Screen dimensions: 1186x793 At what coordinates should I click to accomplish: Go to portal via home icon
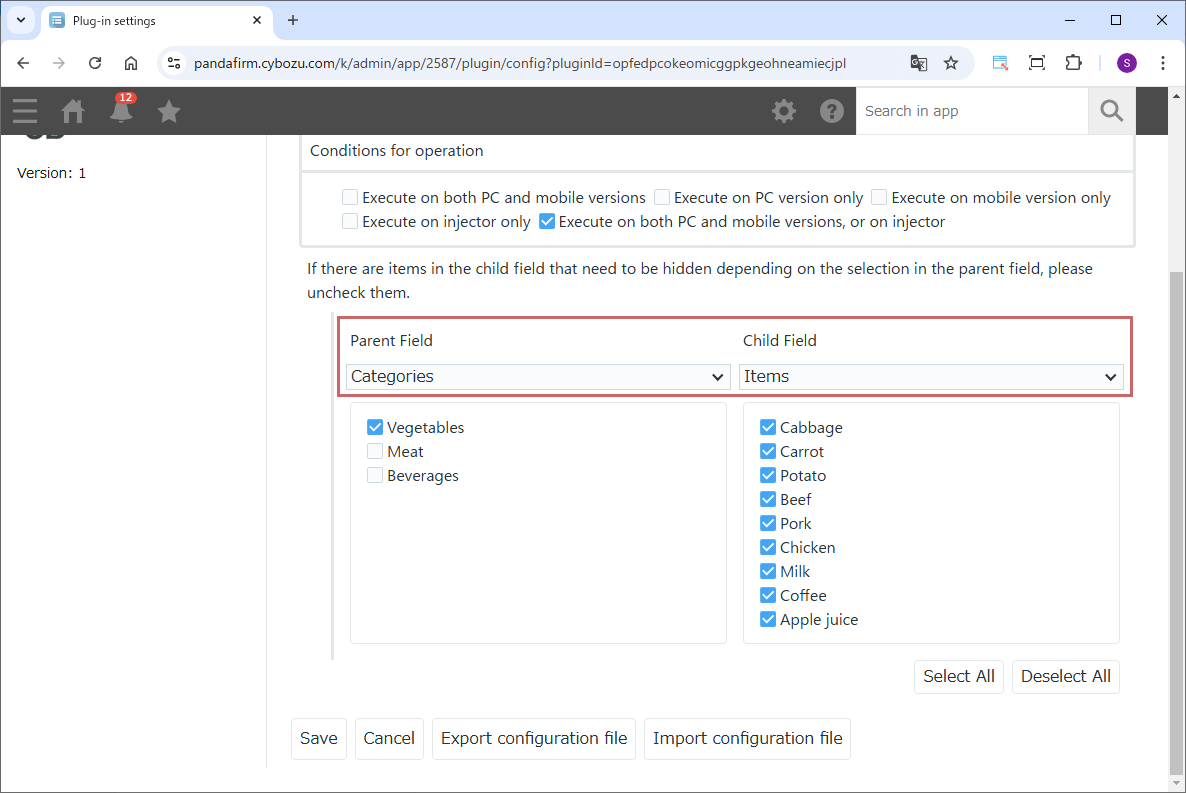point(73,111)
